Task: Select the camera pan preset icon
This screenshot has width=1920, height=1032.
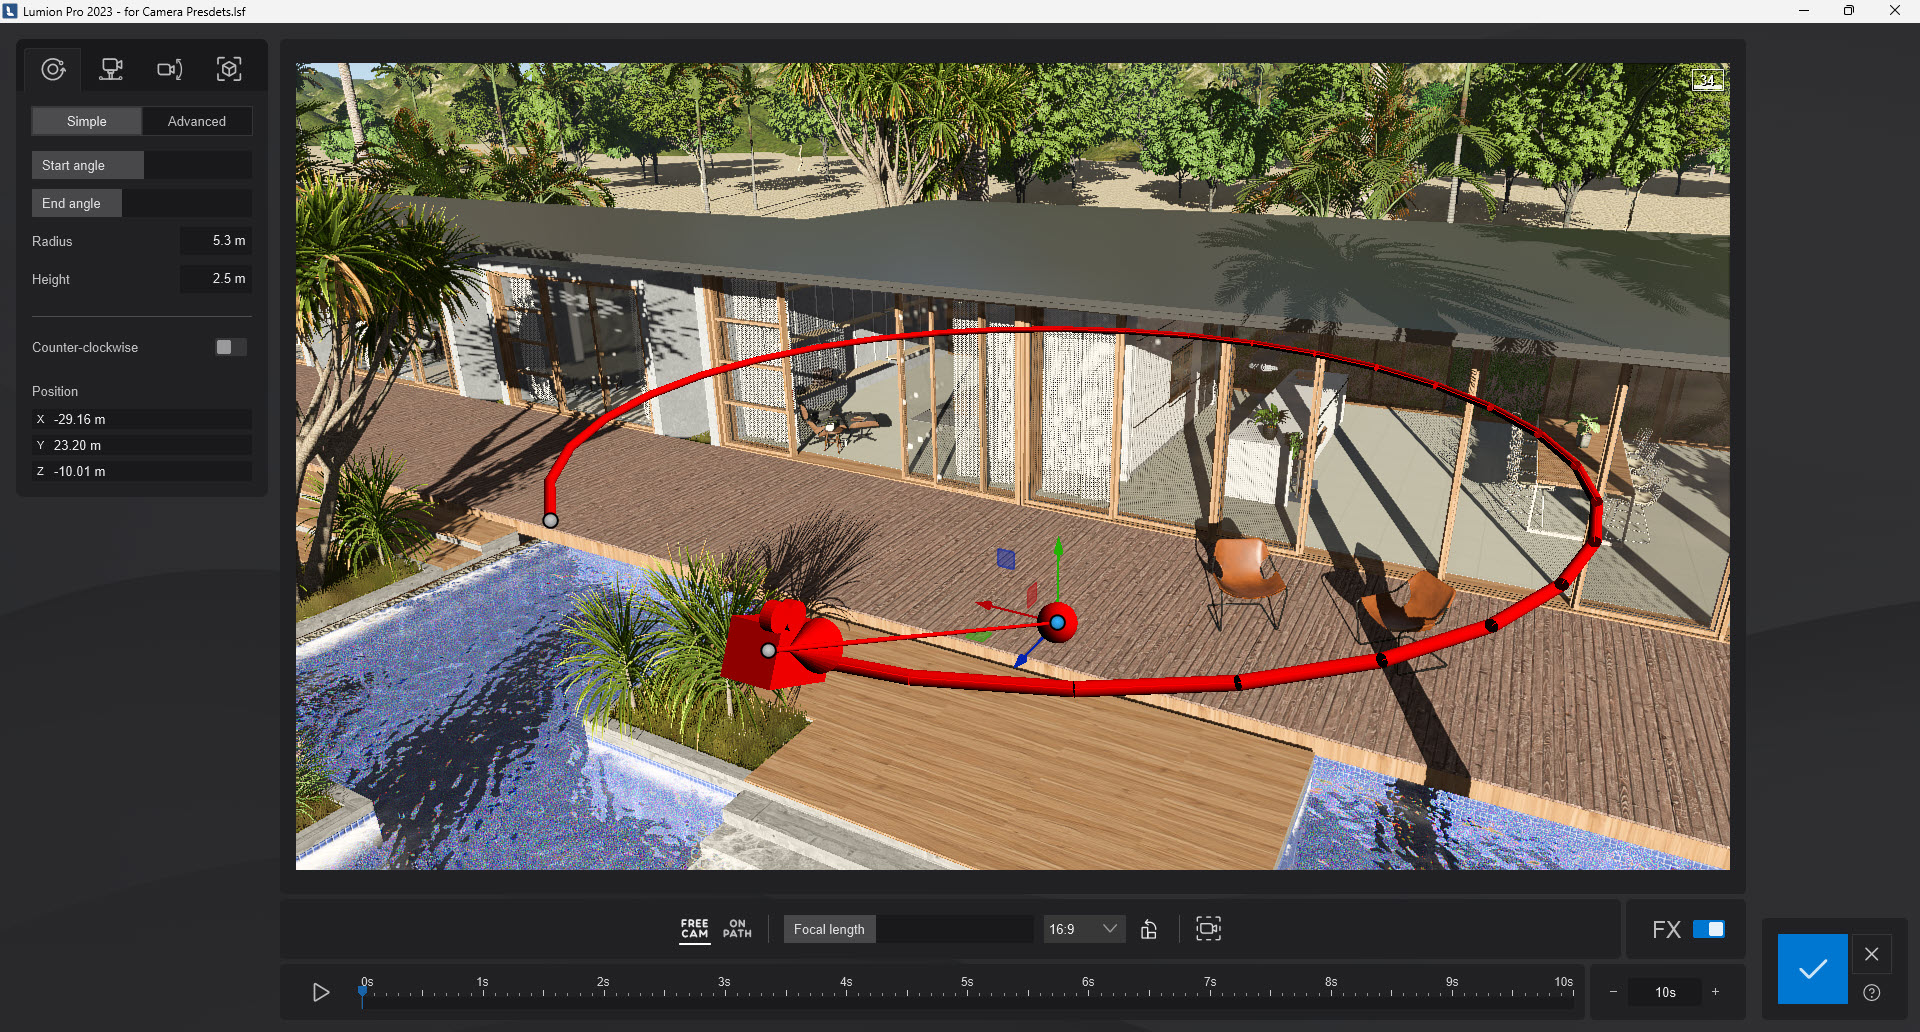Action: (x=170, y=69)
